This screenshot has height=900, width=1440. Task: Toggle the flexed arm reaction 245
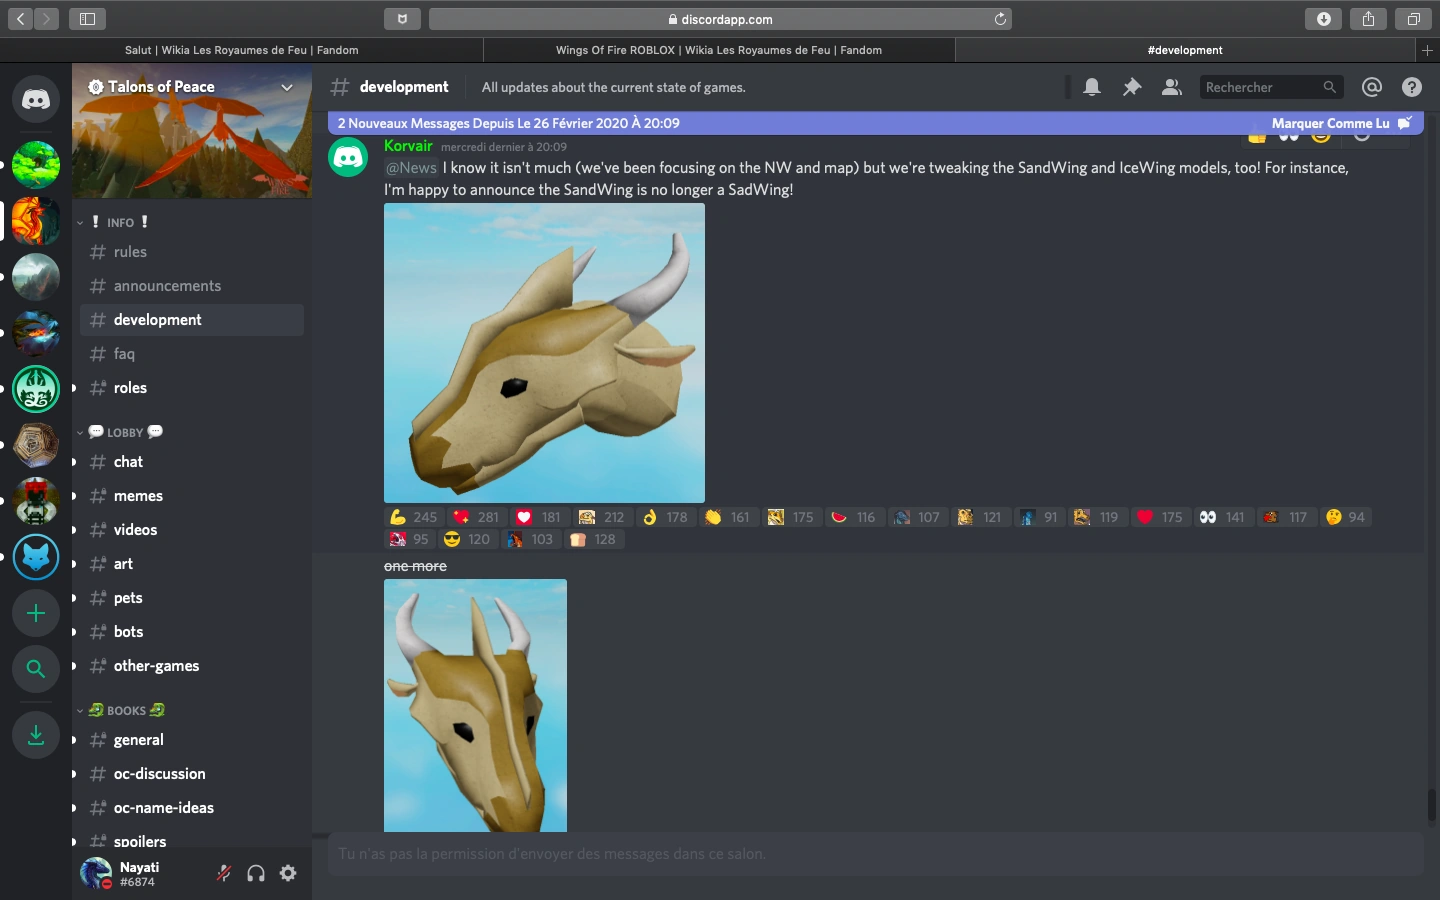pos(413,517)
